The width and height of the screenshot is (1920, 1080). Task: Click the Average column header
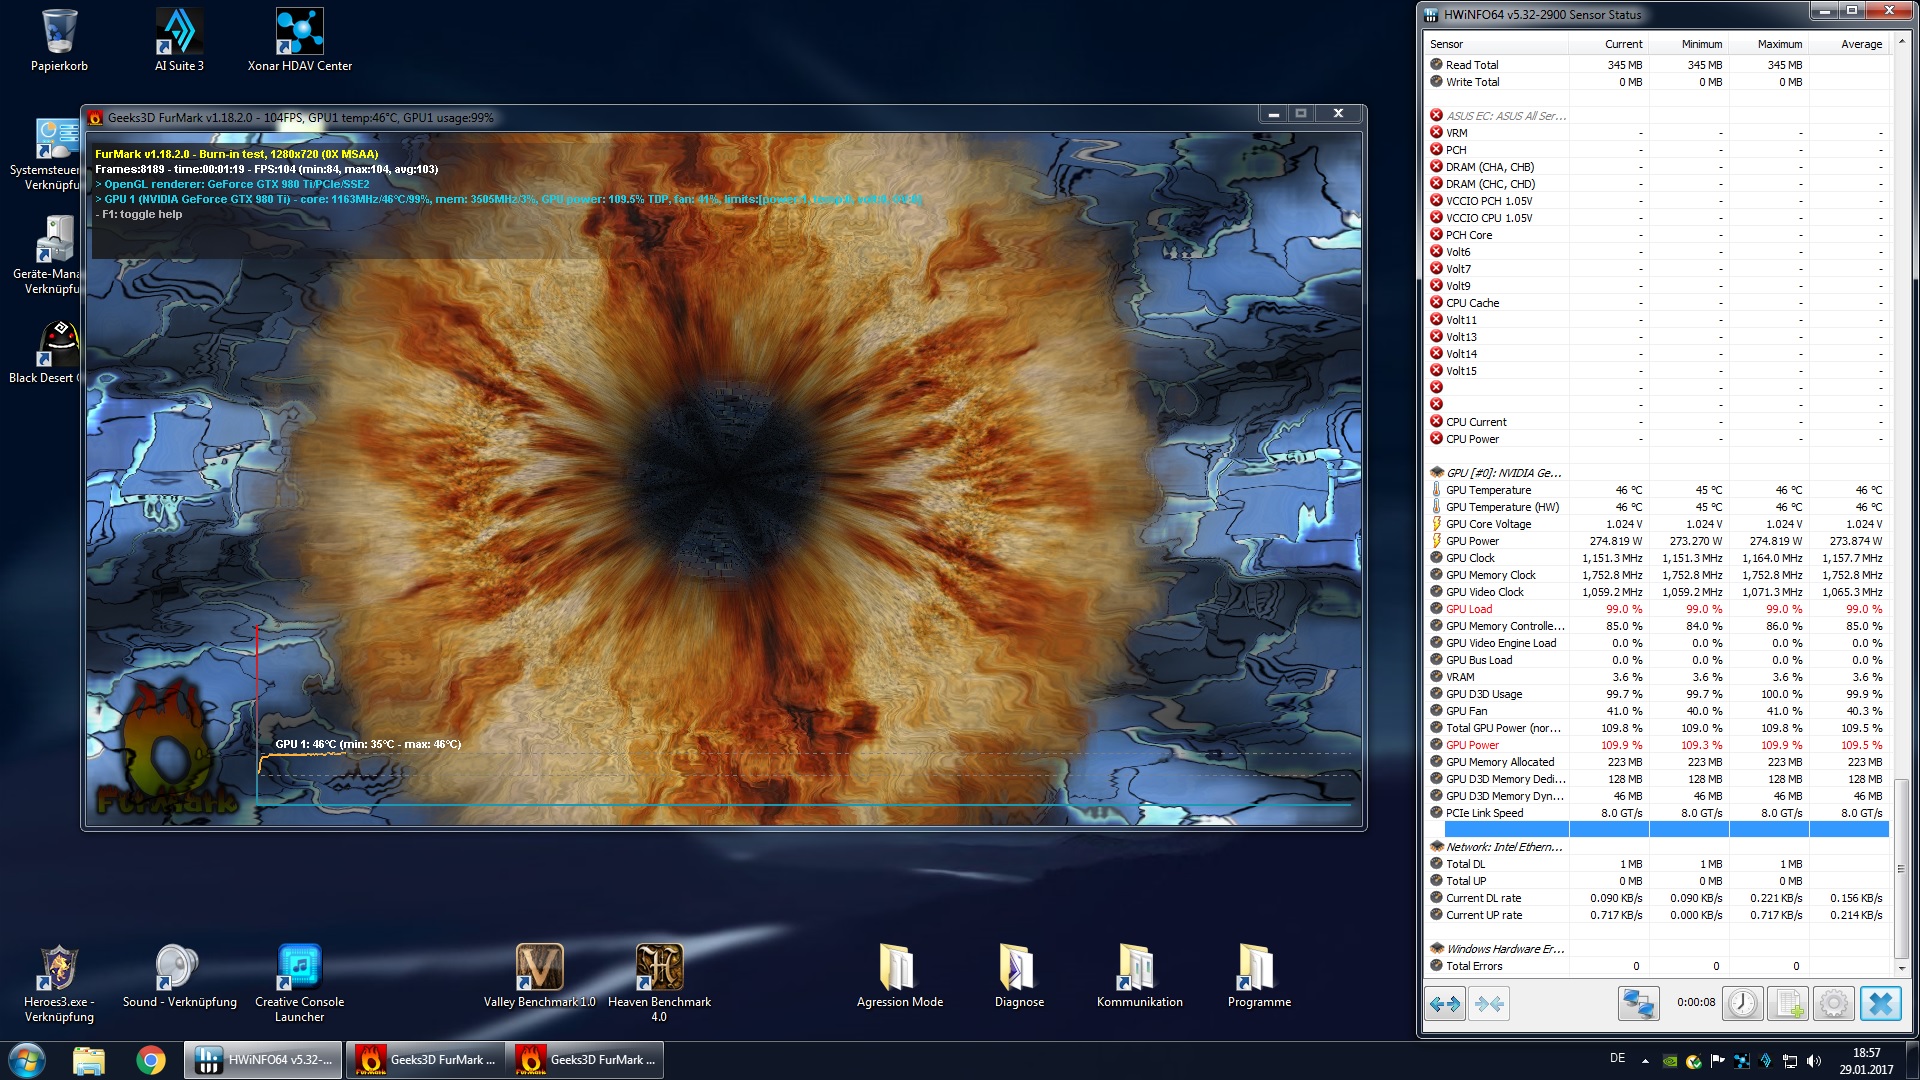click(1860, 44)
